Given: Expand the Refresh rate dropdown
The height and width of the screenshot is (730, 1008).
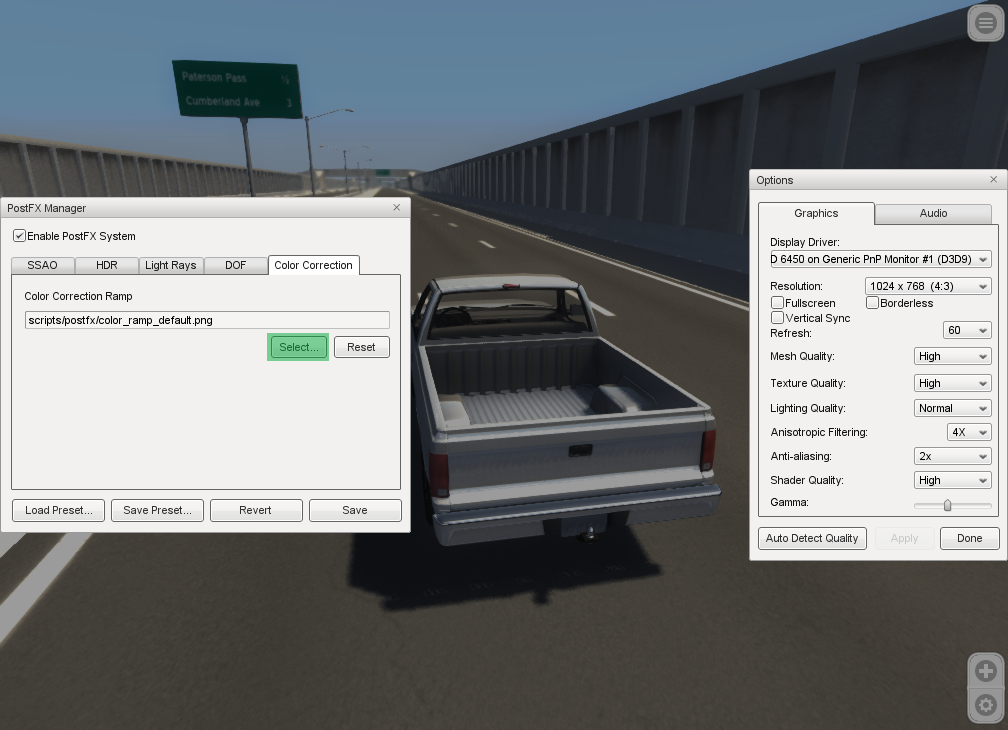Looking at the screenshot, I should tap(967, 330).
